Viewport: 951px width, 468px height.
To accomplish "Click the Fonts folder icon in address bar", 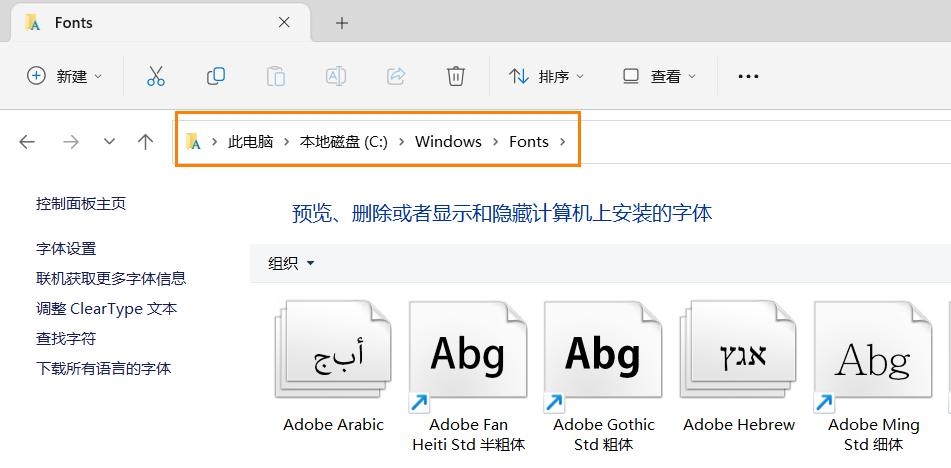I will click(x=193, y=142).
